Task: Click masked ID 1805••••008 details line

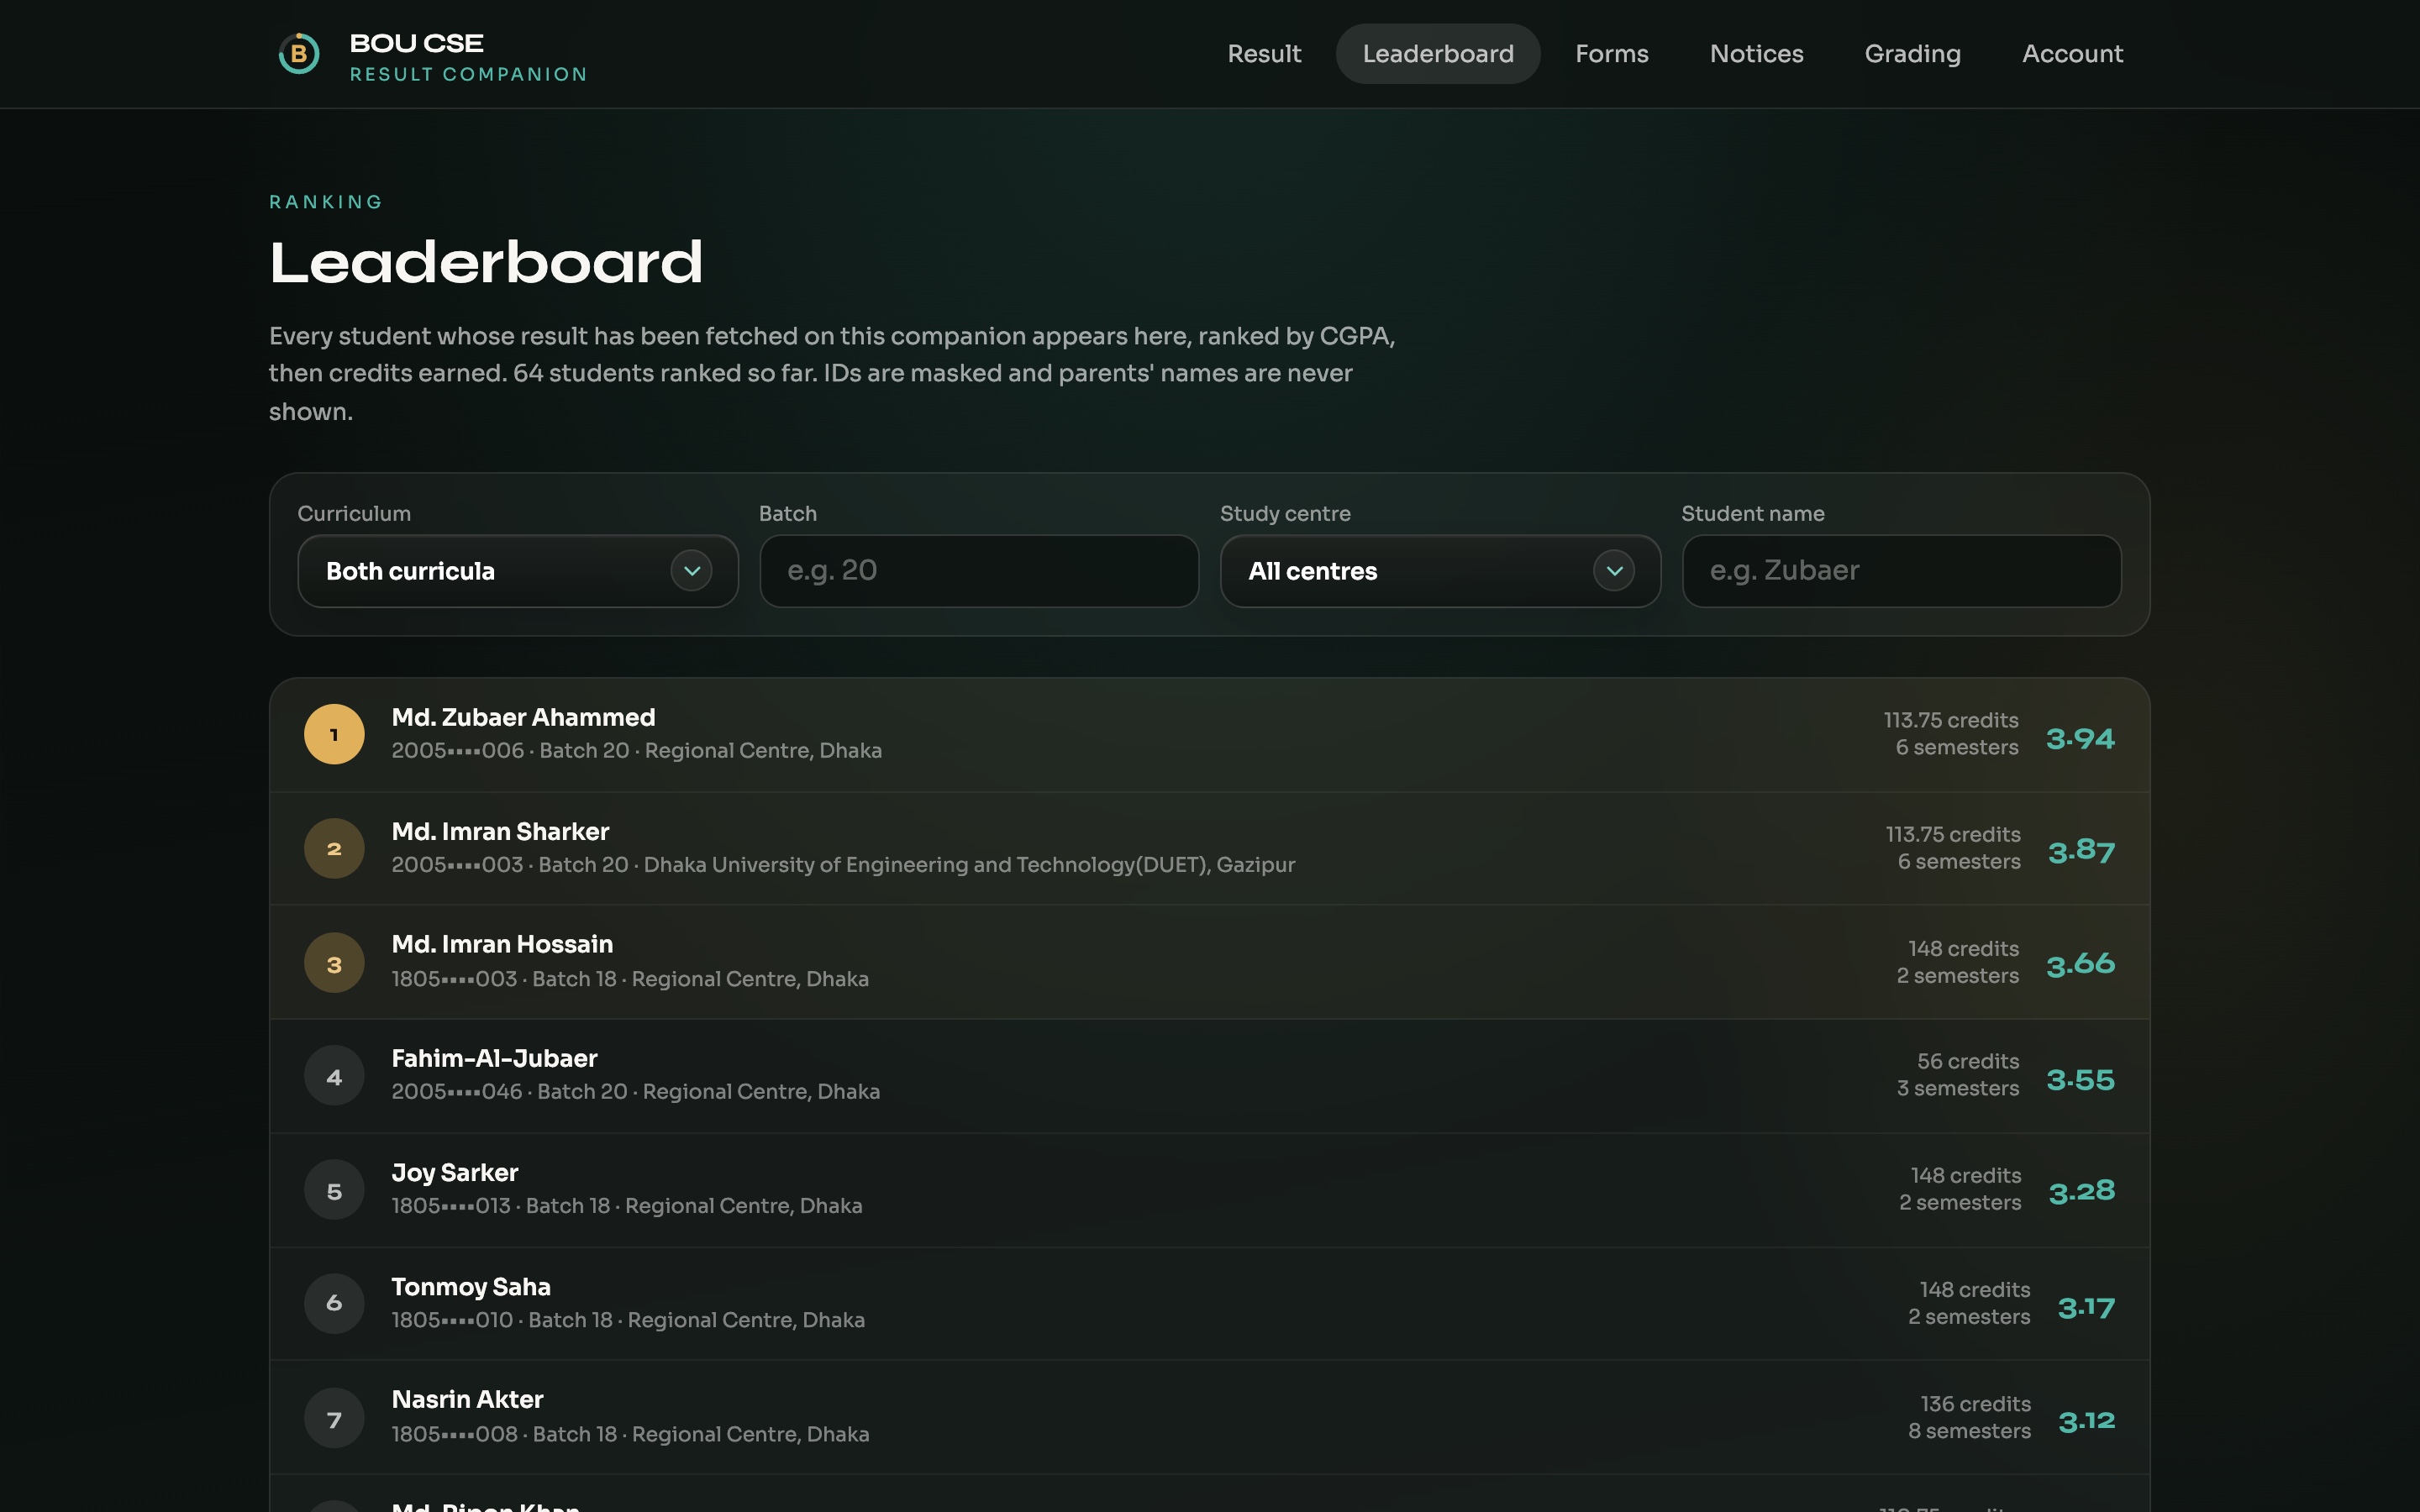Action: [630, 1434]
